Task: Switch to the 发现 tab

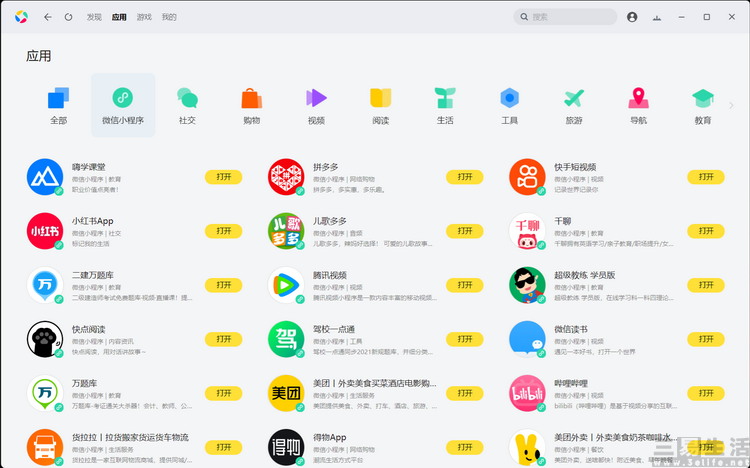Action: point(94,17)
